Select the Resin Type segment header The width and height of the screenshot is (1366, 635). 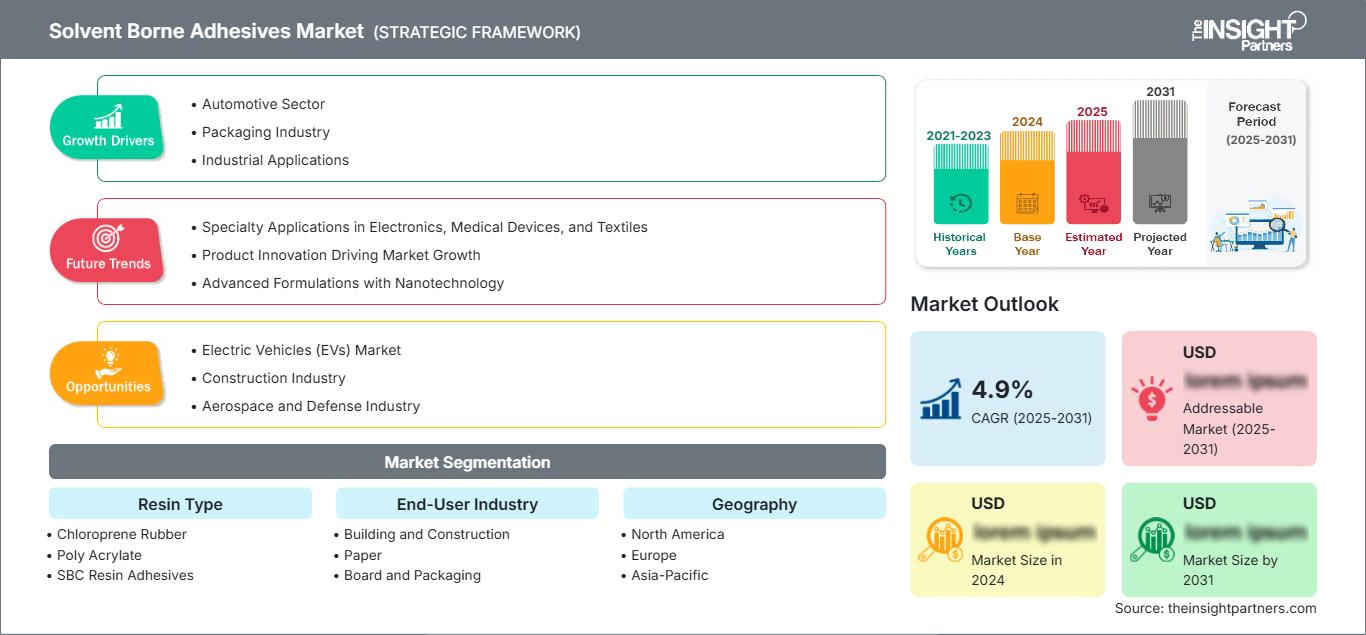(180, 504)
